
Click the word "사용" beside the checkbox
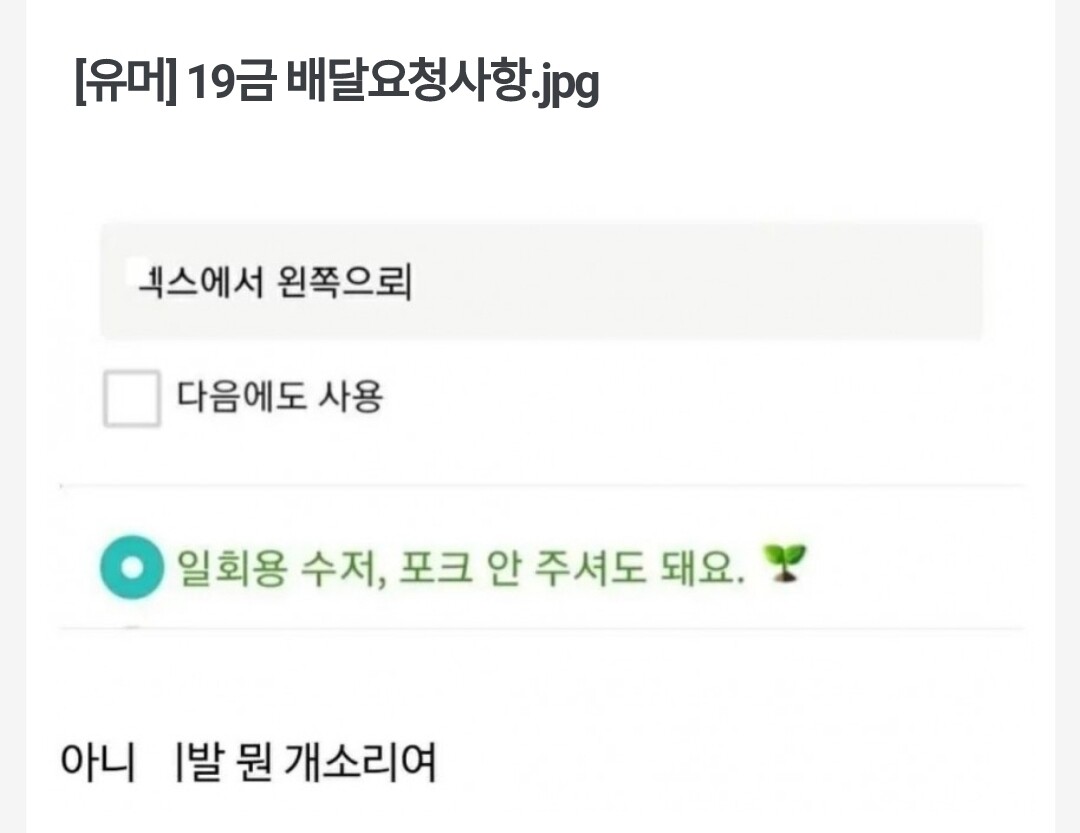[x=350, y=398]
